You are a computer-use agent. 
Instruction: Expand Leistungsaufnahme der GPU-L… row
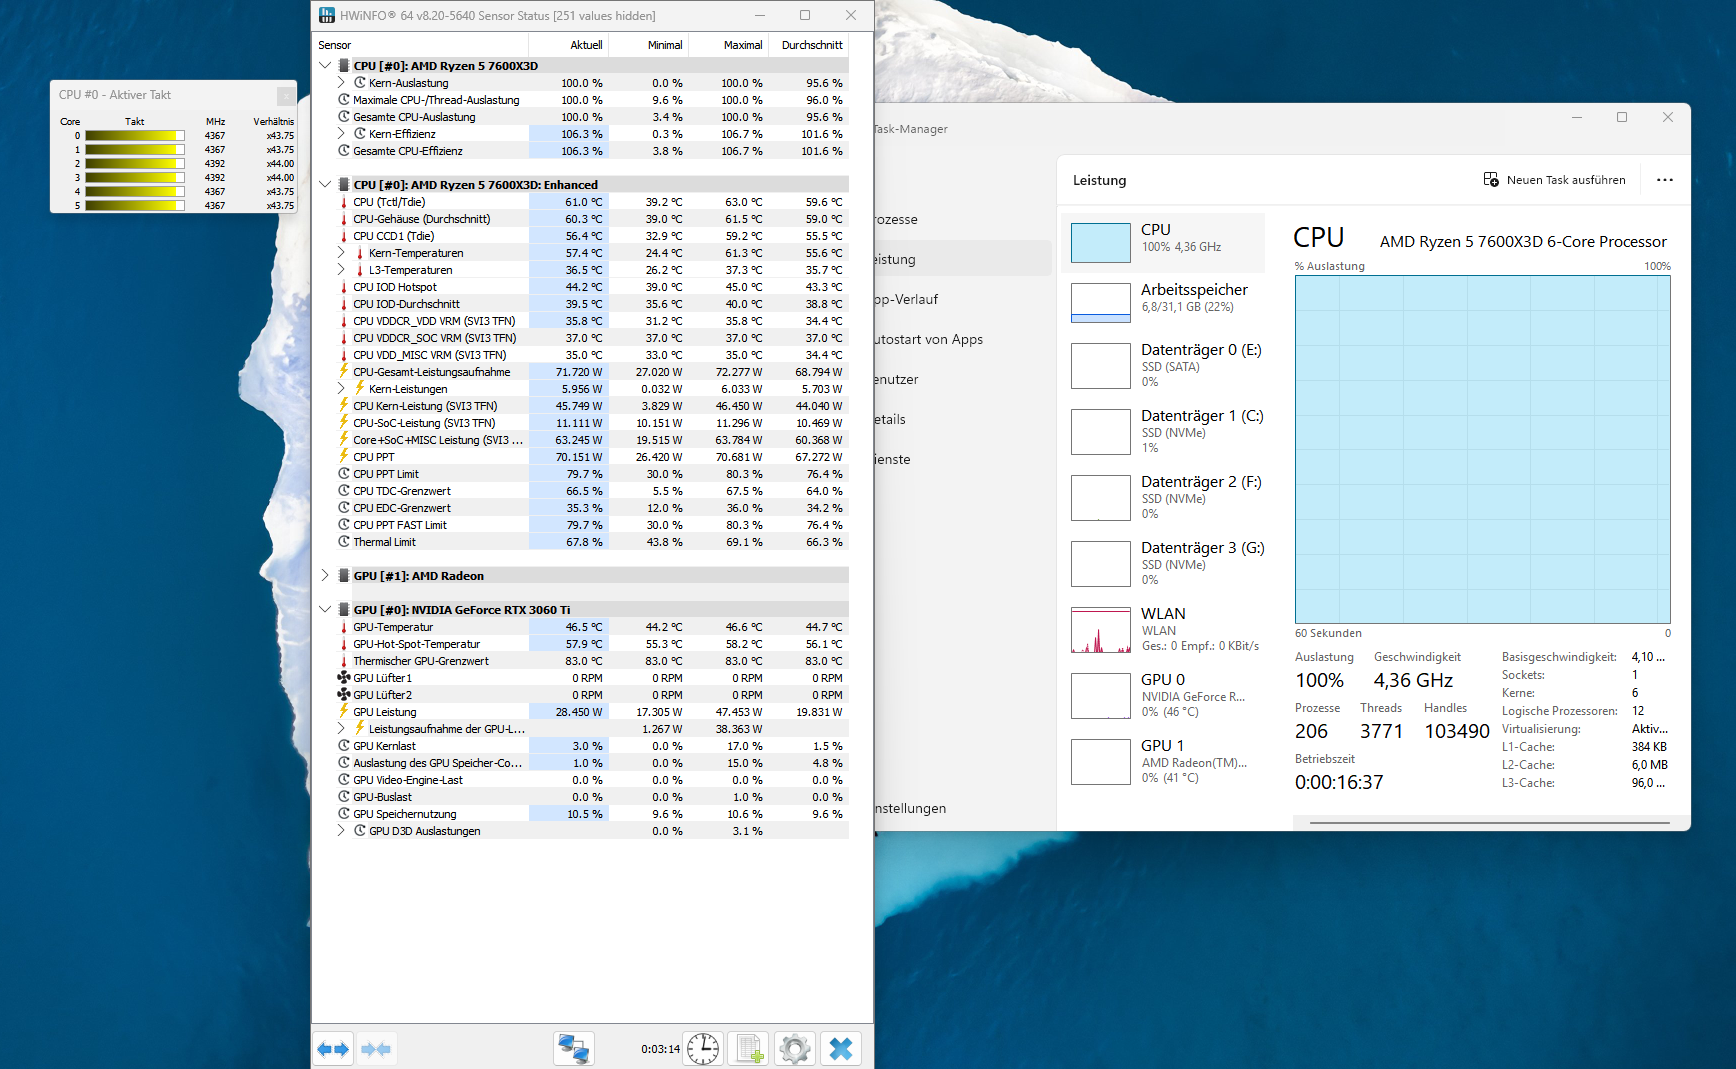point(341,729)
